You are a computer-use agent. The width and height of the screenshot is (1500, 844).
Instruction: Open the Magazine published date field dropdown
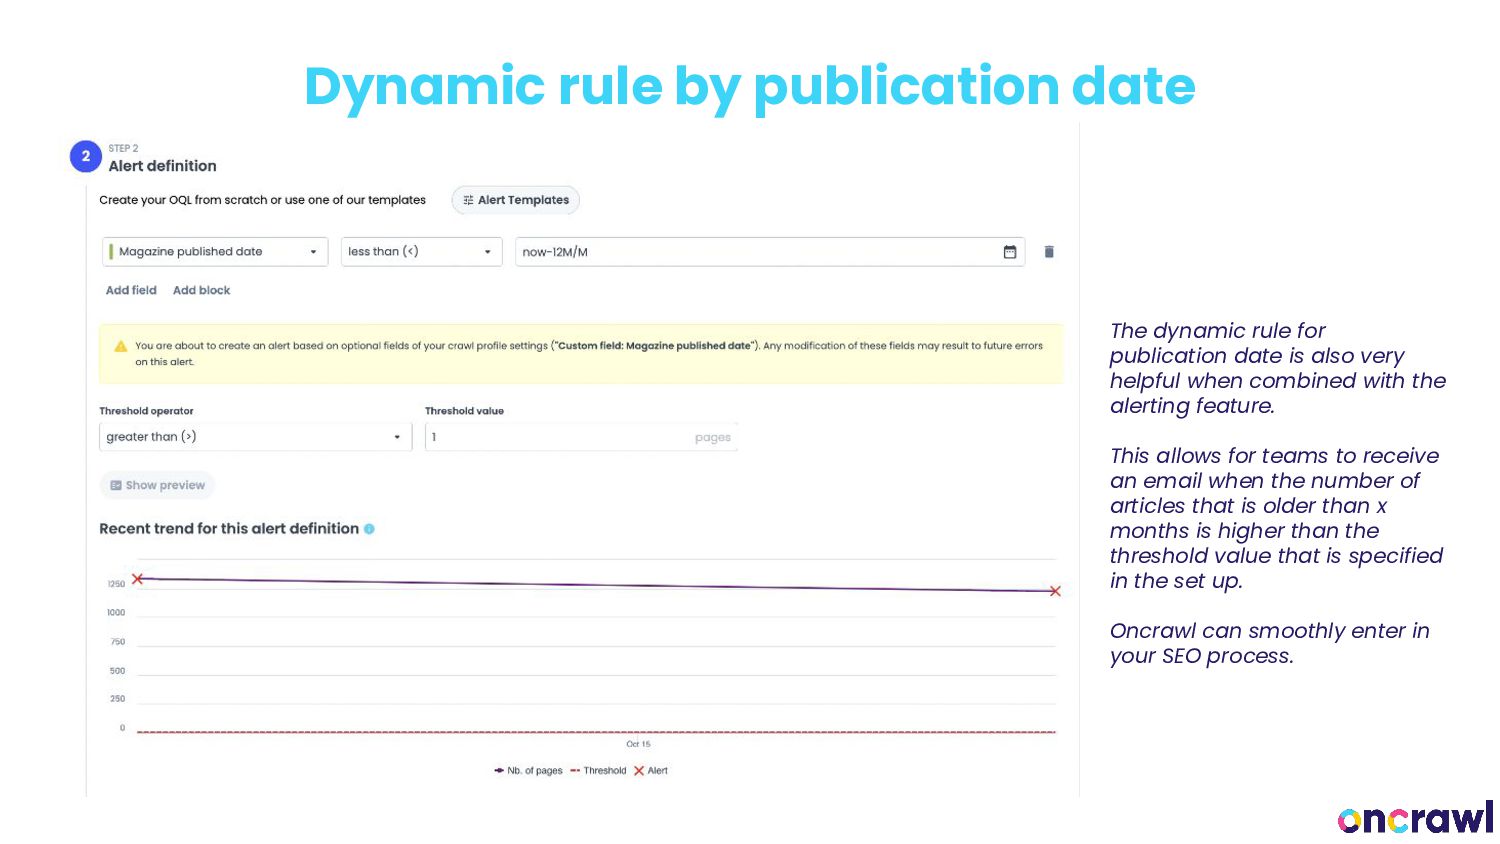click(x=215, y=252)
